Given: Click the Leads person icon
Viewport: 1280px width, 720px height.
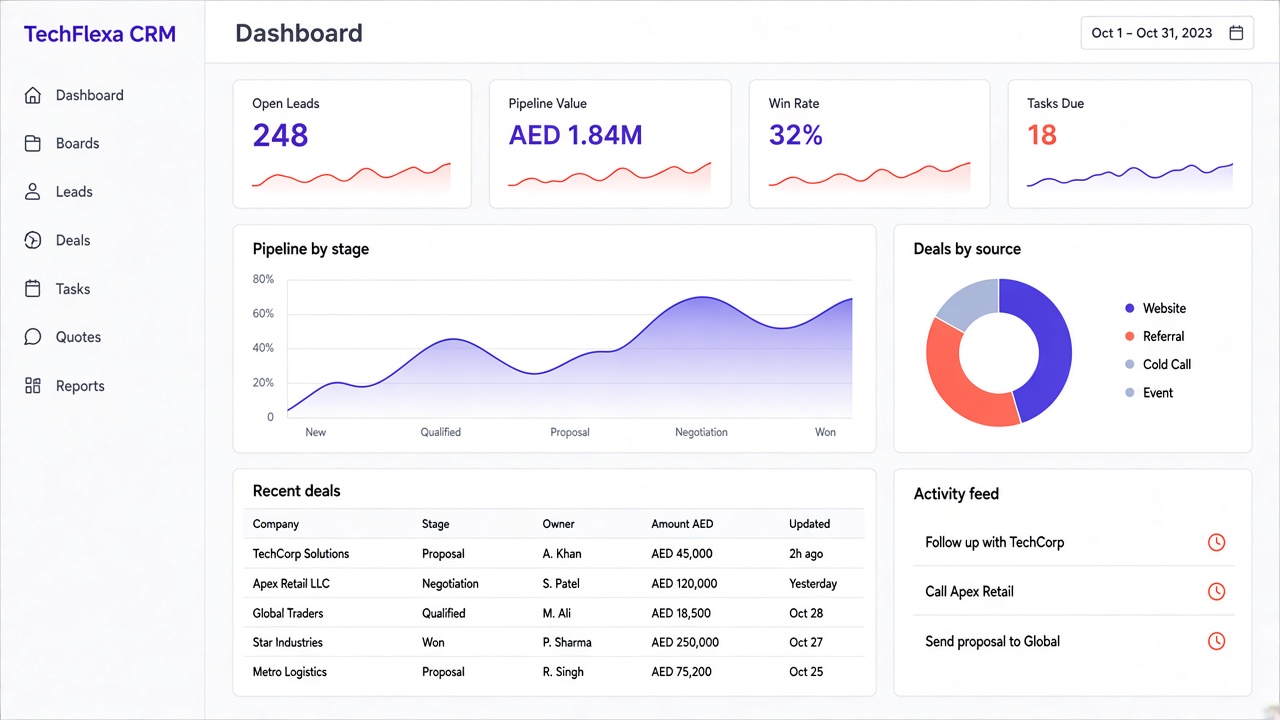Looking at the screenshot, I should coord(33,192).
